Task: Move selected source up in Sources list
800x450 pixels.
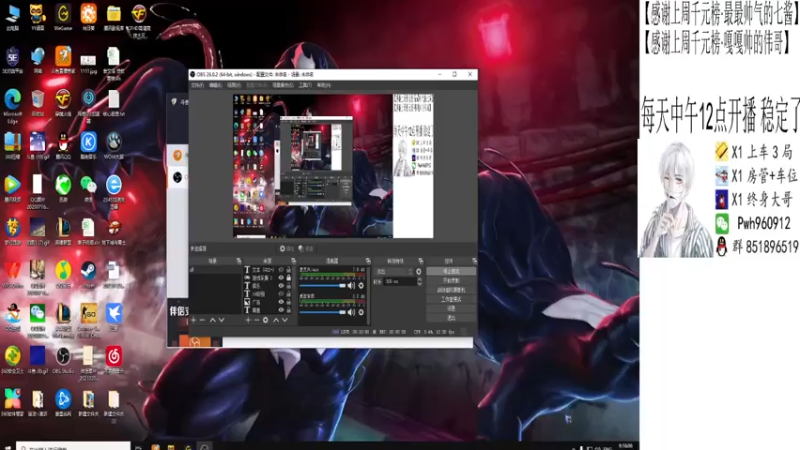Action: (276, 320)
